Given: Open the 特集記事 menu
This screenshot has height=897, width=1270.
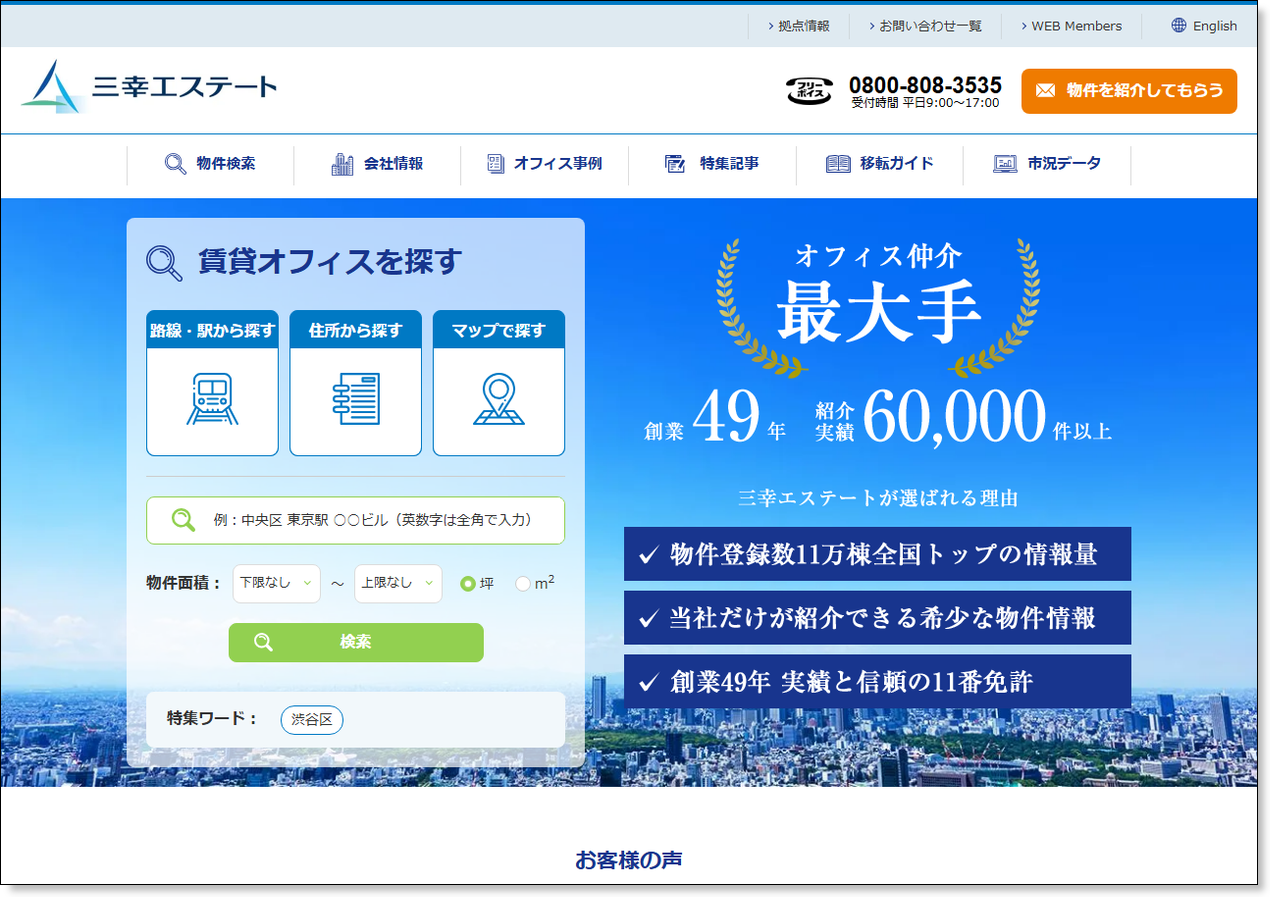Looking at the screenshot, I should (712, 164).
